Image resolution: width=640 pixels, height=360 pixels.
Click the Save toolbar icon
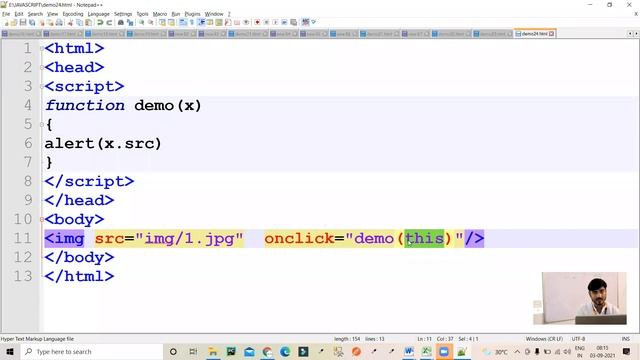[x=23, y=22]
